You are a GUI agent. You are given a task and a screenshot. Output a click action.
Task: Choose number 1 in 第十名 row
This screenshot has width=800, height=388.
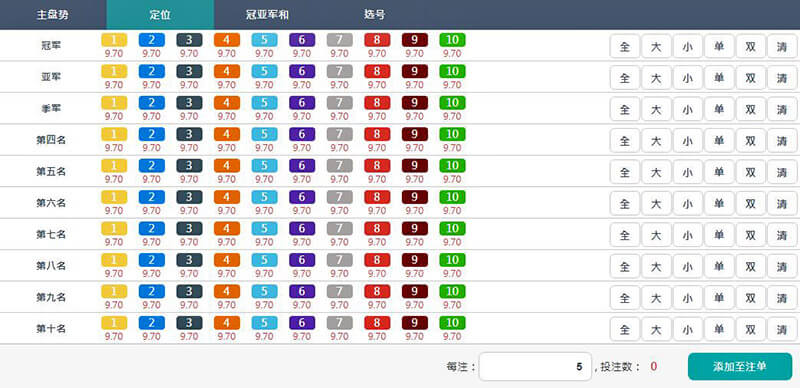(114, 323)
